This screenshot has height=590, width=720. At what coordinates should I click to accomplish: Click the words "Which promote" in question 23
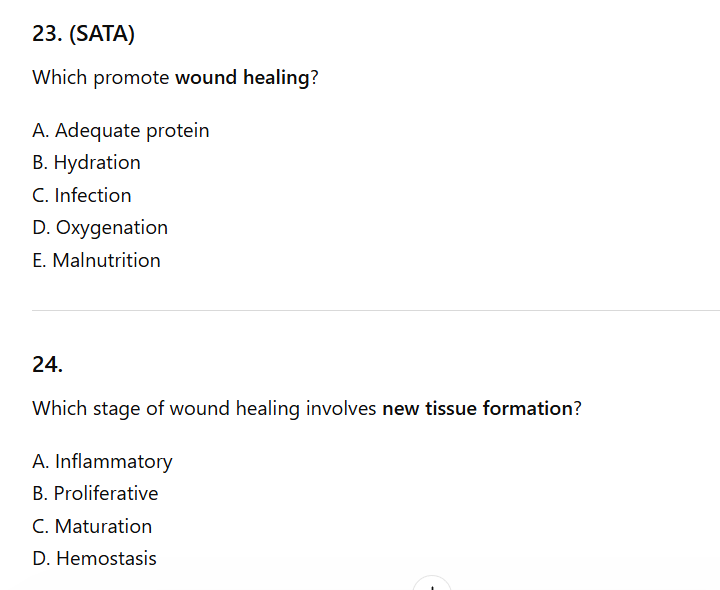click(100, 77)
